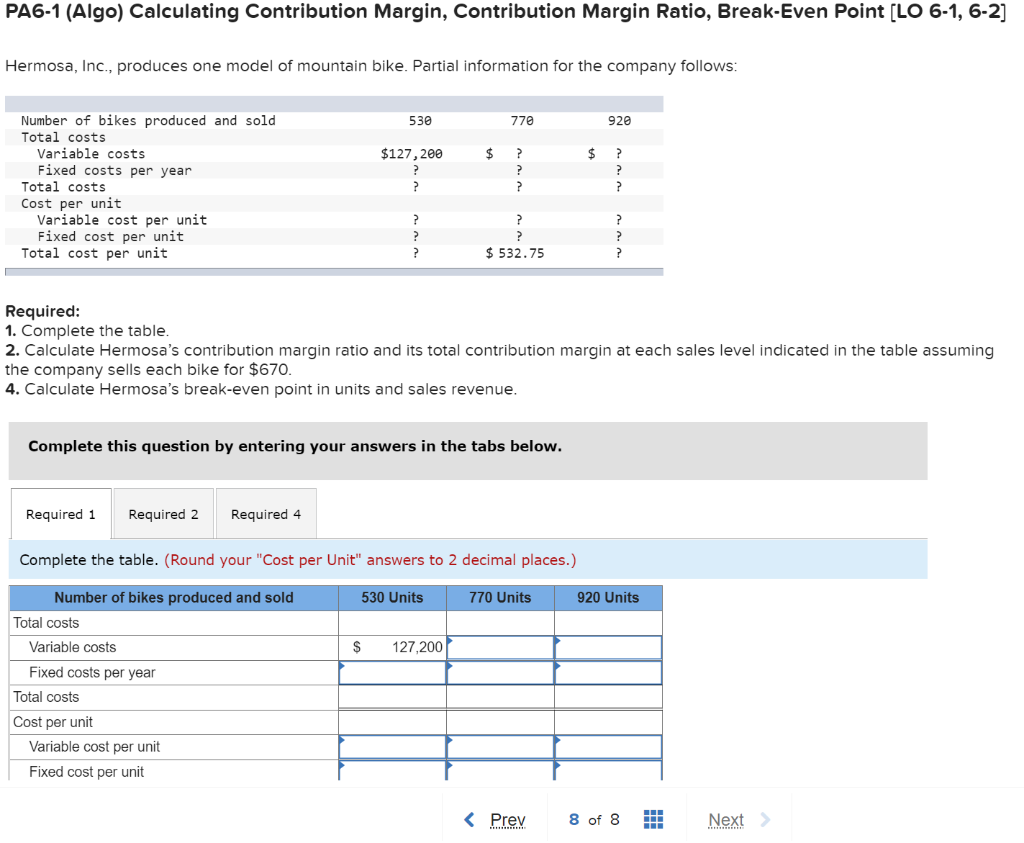Select Variable cost per unit field for 530 Units
Screen dimensions: 1024x843
click(392, 746)
